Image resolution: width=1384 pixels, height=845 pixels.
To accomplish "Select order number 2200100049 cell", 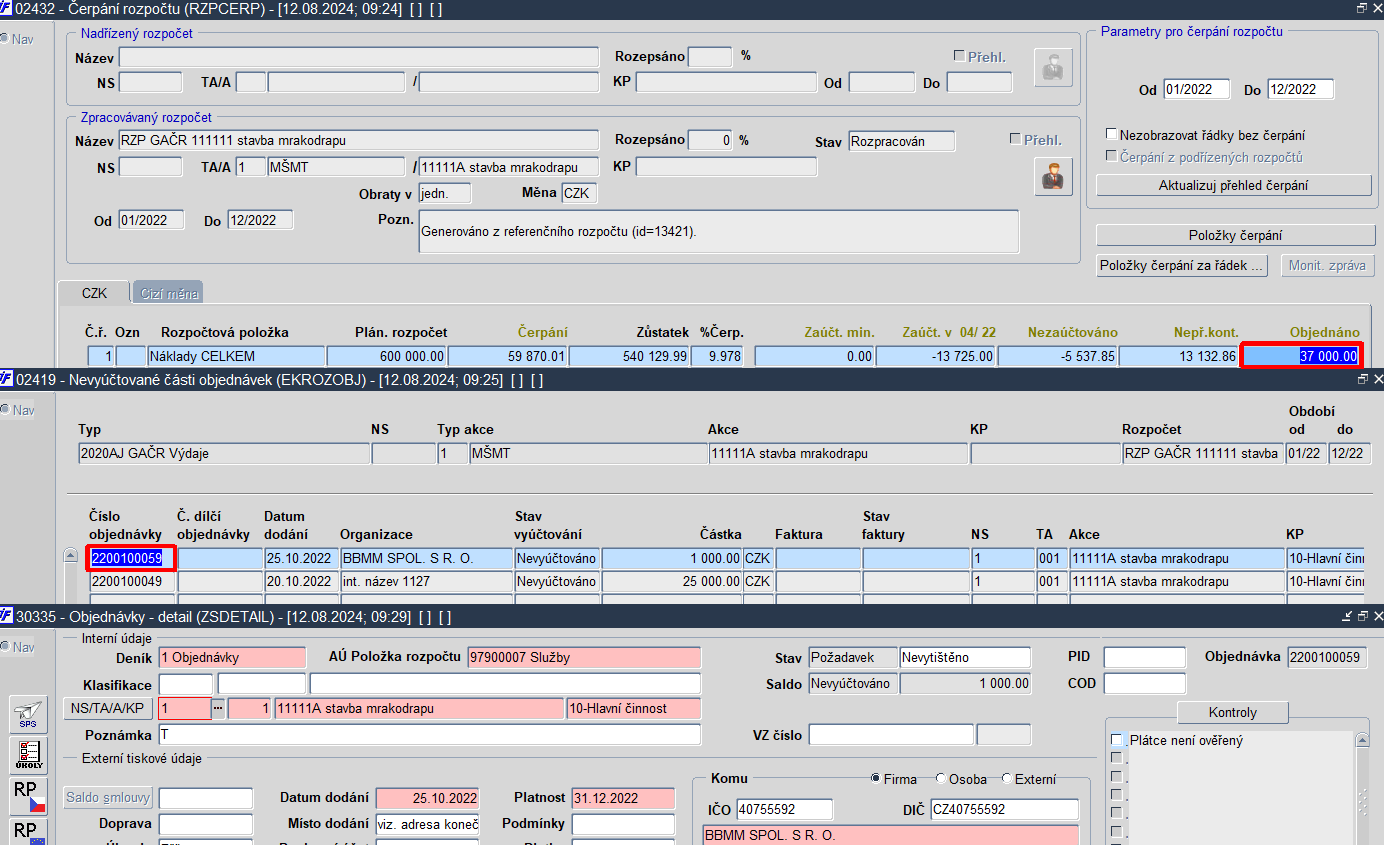I will [x=133, y=581].
